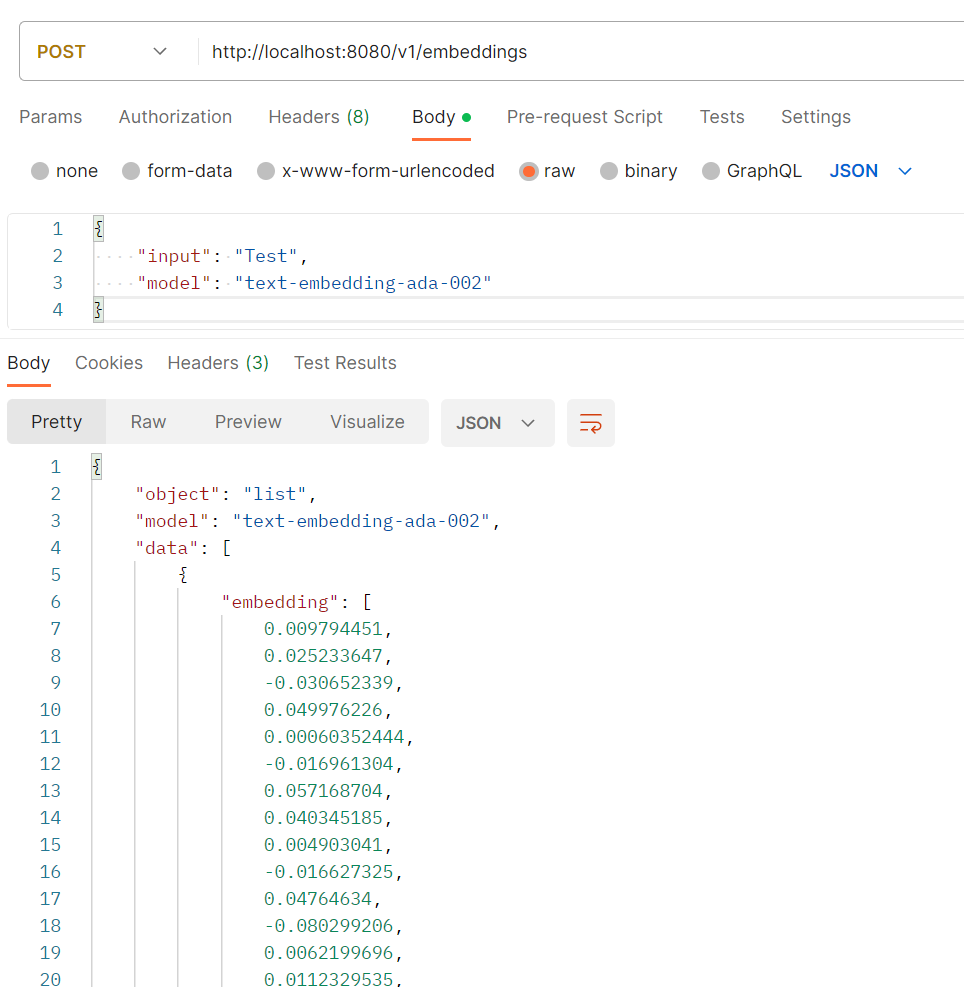View the response Cookies tab
The width and height of the screenshot is (964, 997).
[108, 363]
